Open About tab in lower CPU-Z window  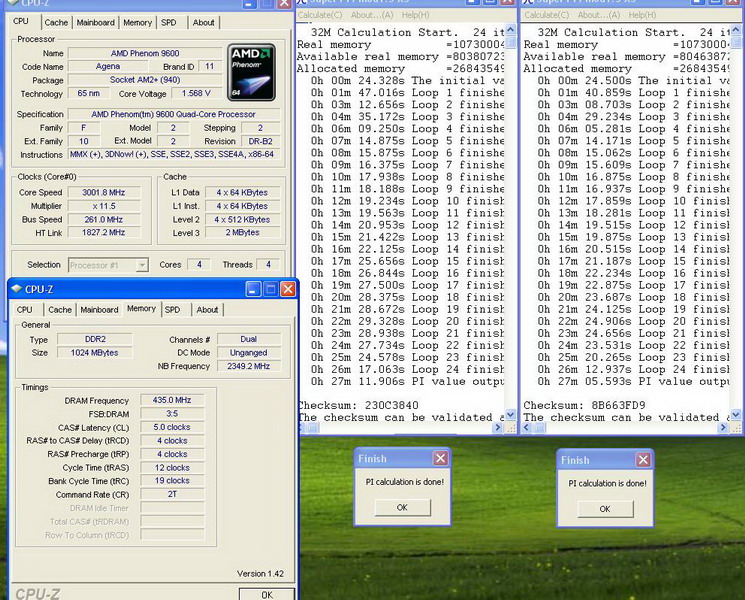pos(207,310)
